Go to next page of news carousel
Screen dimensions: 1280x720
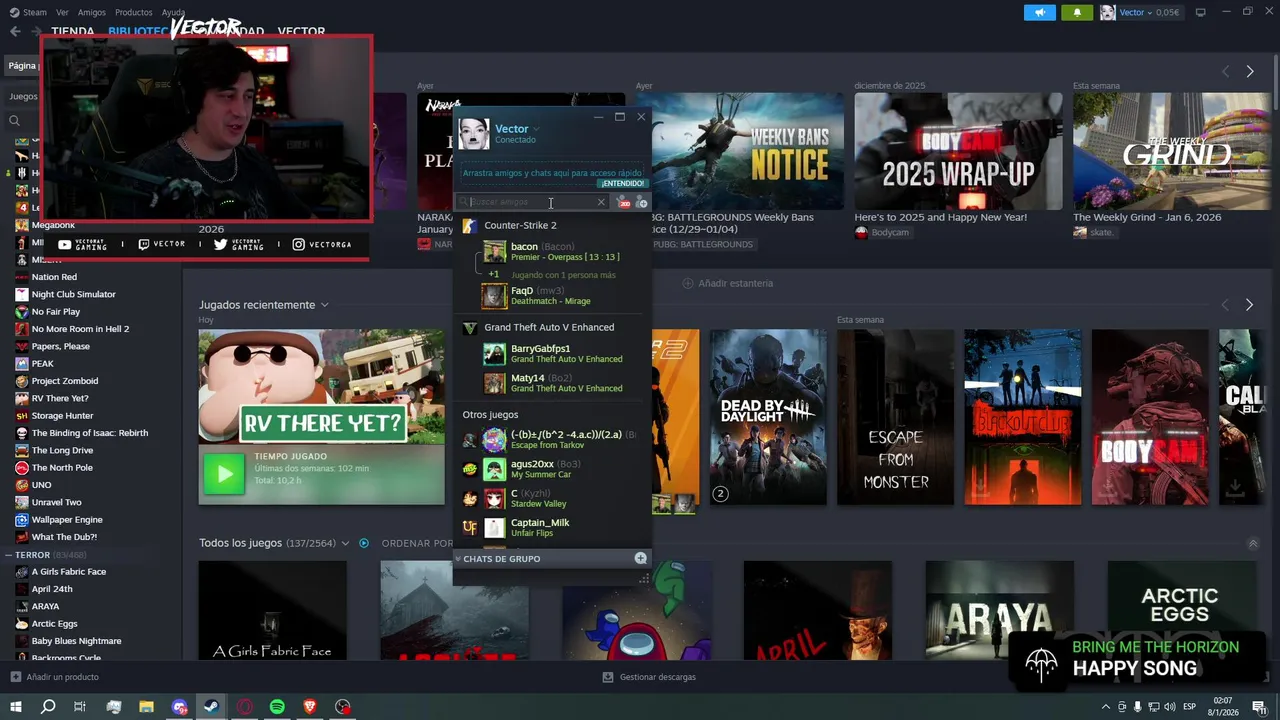click(x=1249, y=71)
